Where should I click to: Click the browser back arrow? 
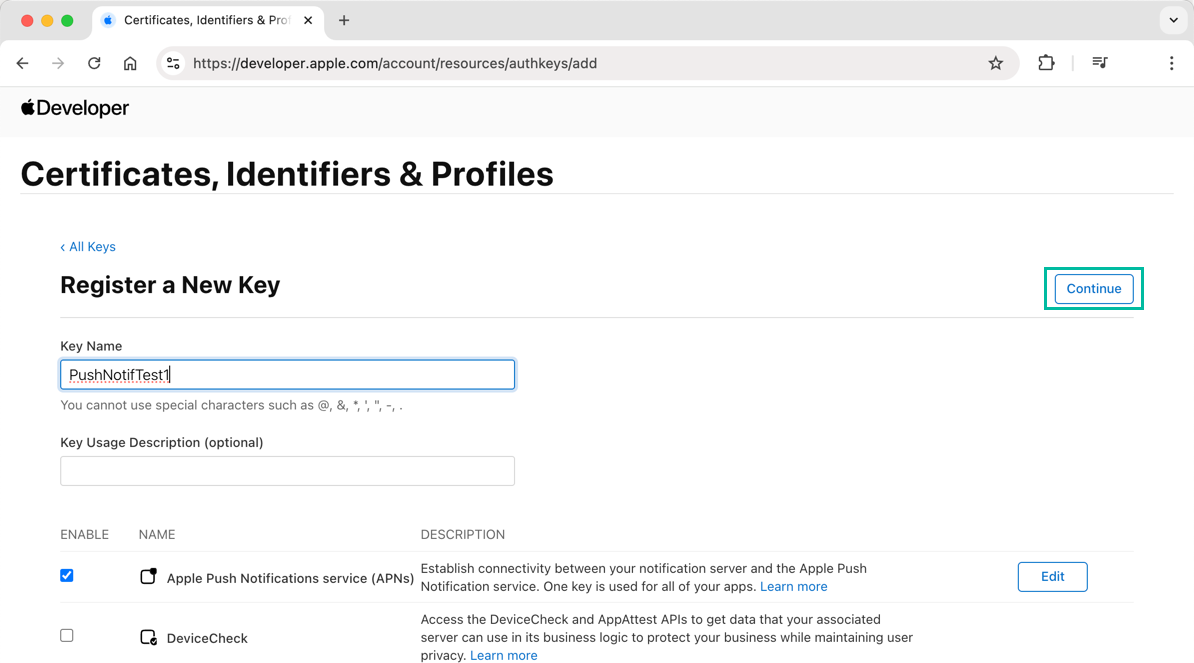coord(23,63)
